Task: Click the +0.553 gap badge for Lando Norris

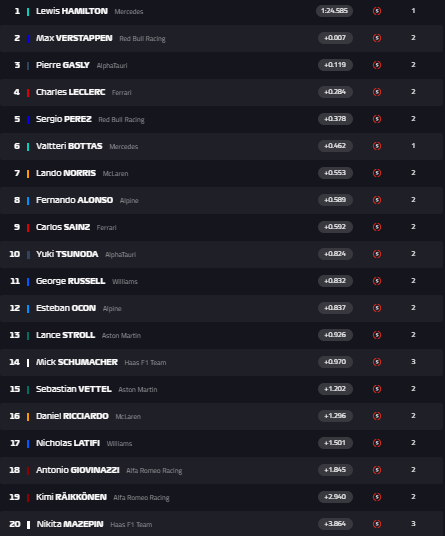Action: click(x=335, y=173)
